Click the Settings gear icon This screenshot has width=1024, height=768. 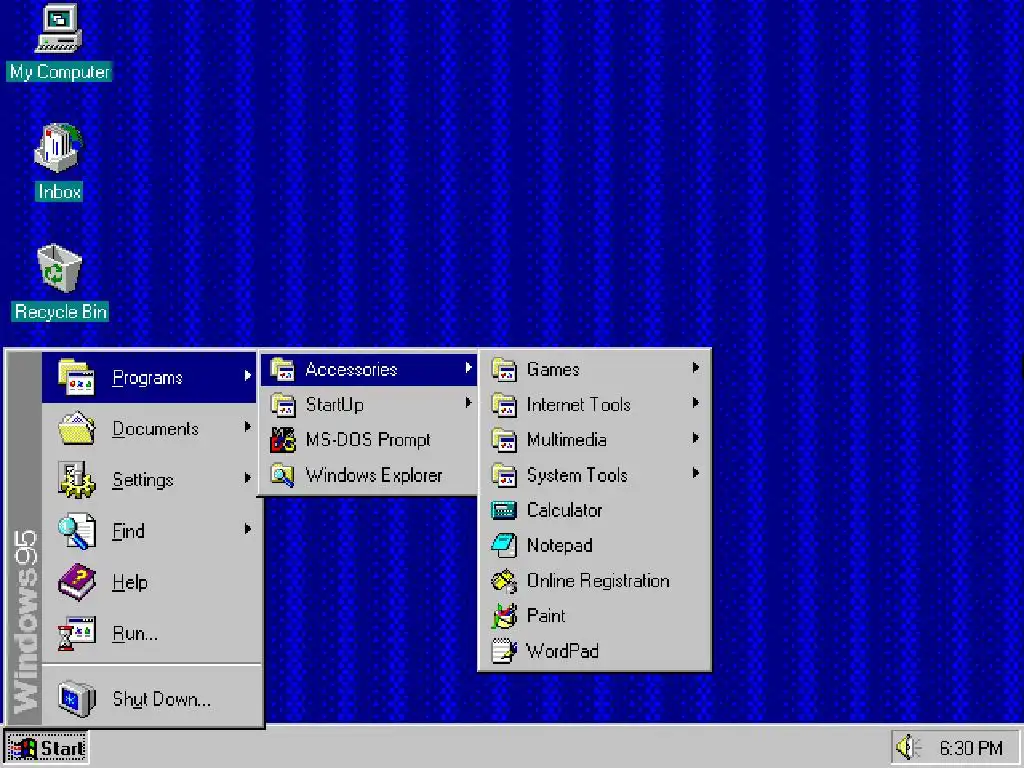click(76, 479)
